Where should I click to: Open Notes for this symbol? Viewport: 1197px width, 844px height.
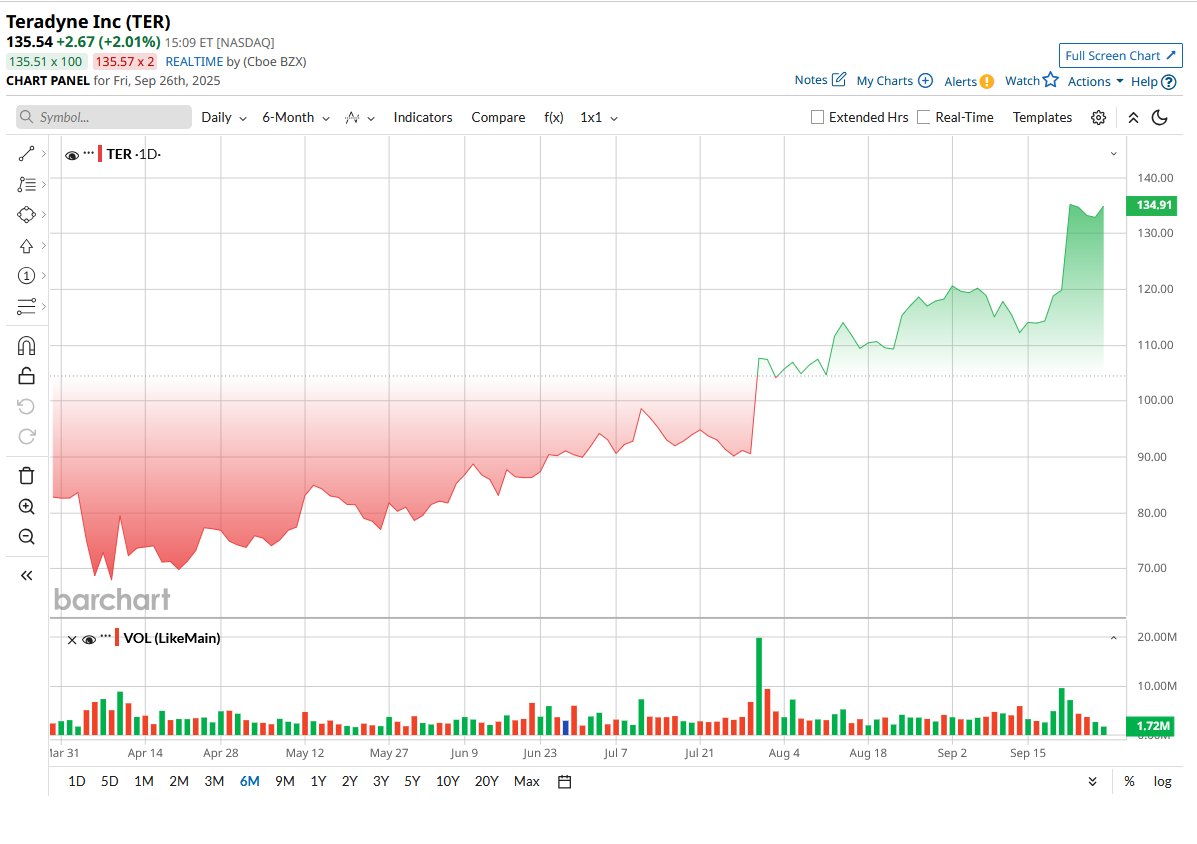[x=820, y=79]
